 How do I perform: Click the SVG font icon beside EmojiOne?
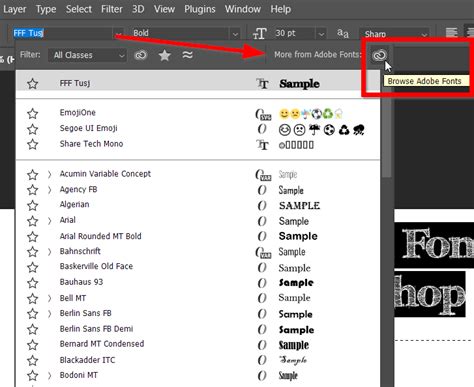[x=263, y=114]
